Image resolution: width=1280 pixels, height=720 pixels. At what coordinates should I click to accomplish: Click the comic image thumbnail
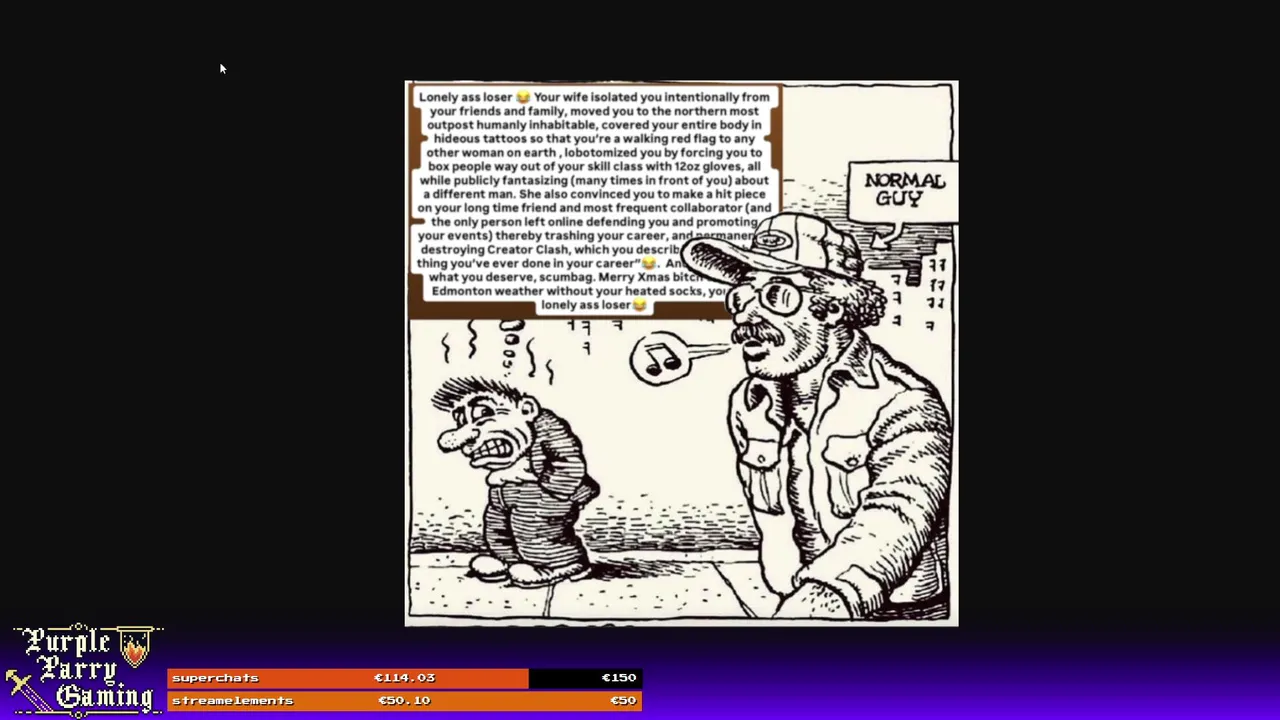click(681, 353)
